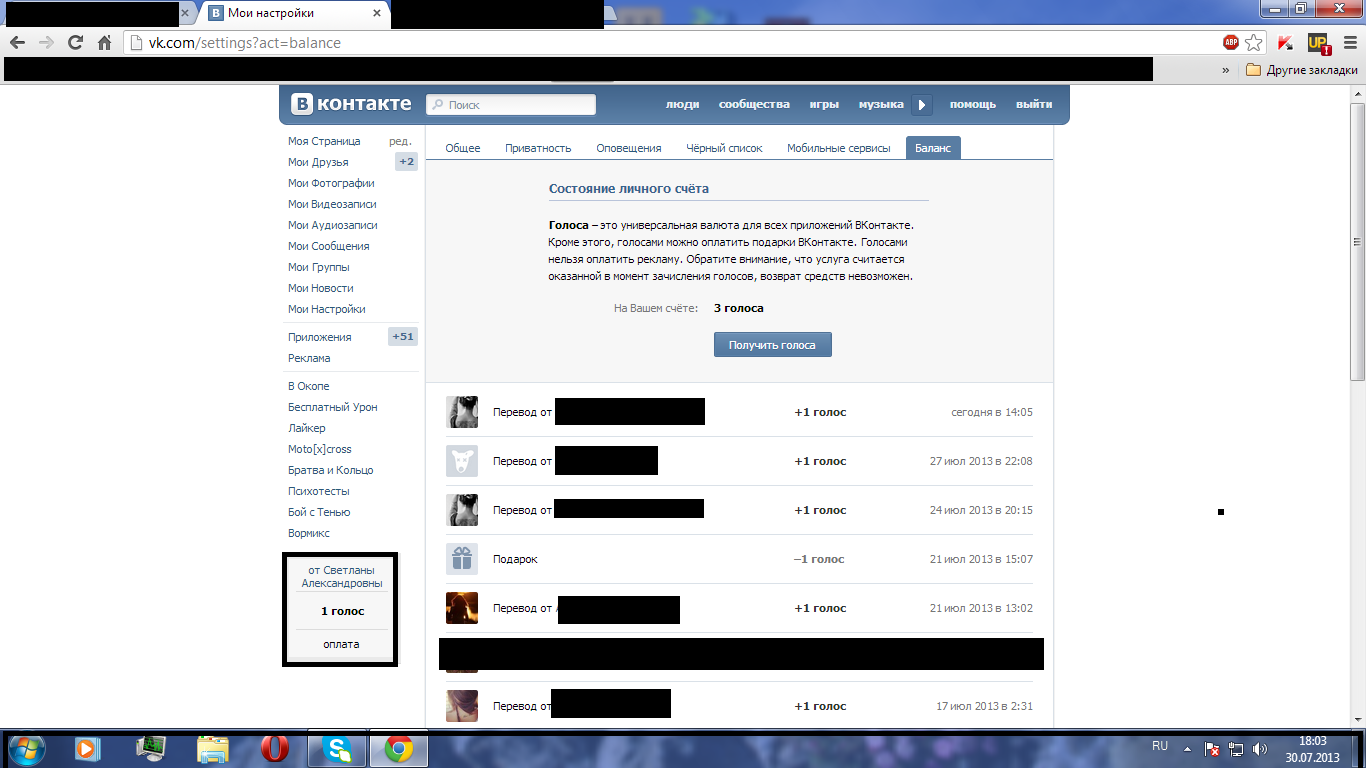This screenshot has width=1366, height=768.
Task: Select the Мобильные сервисы tab
Action: coord(838,148)
